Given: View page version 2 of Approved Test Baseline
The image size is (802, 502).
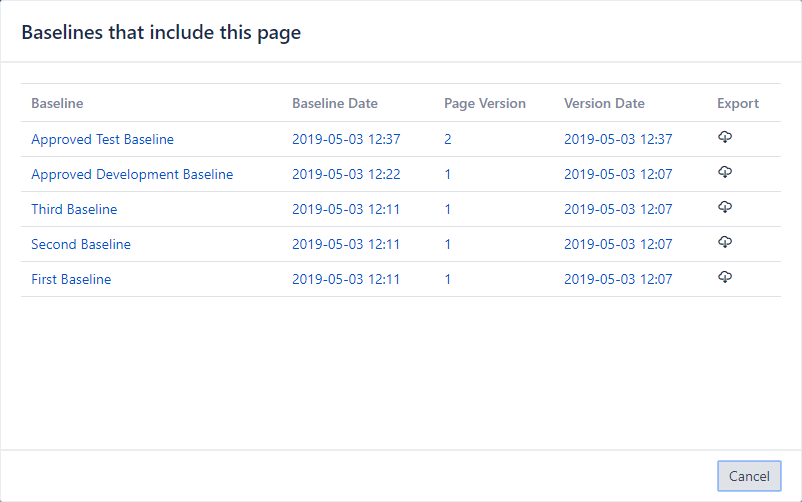Looking at the screenshot, I should (x=448, y=140).
